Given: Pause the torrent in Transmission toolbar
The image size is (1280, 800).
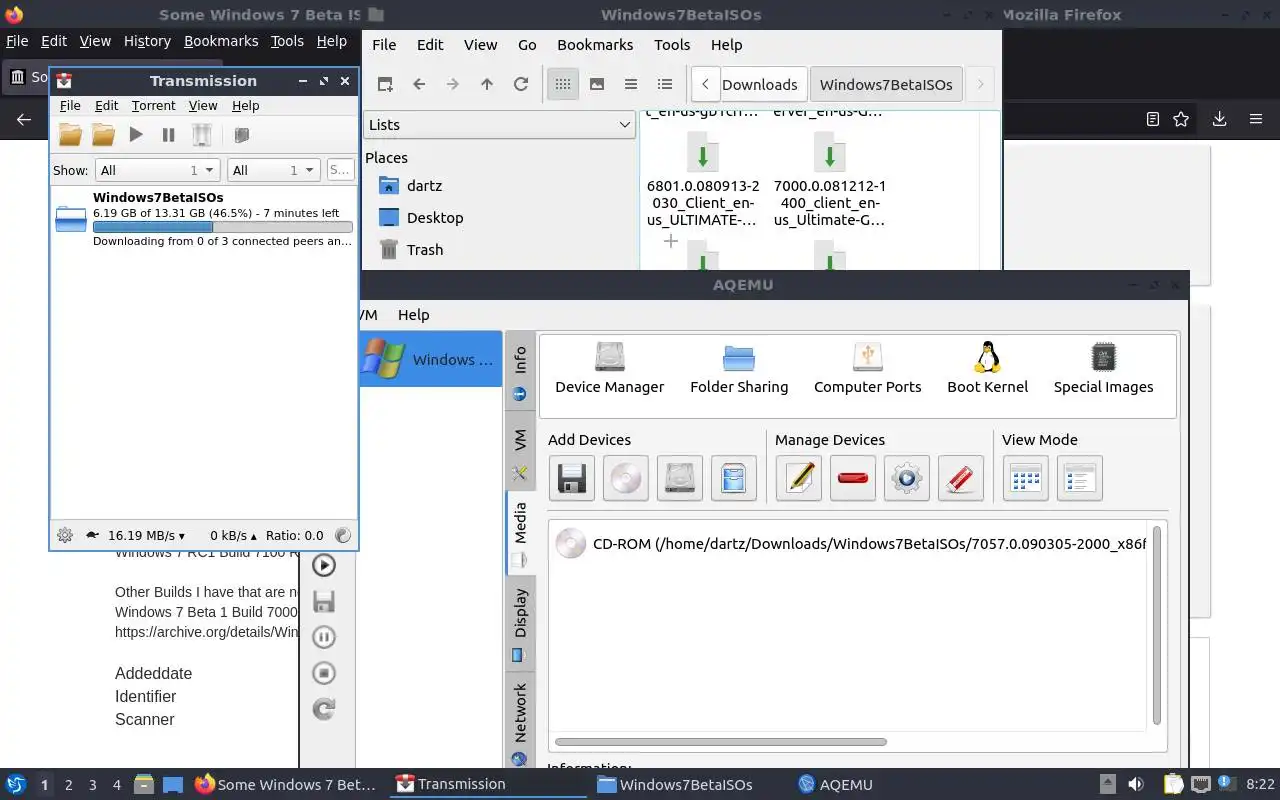Looking at the screenshot, I should 168,135.
